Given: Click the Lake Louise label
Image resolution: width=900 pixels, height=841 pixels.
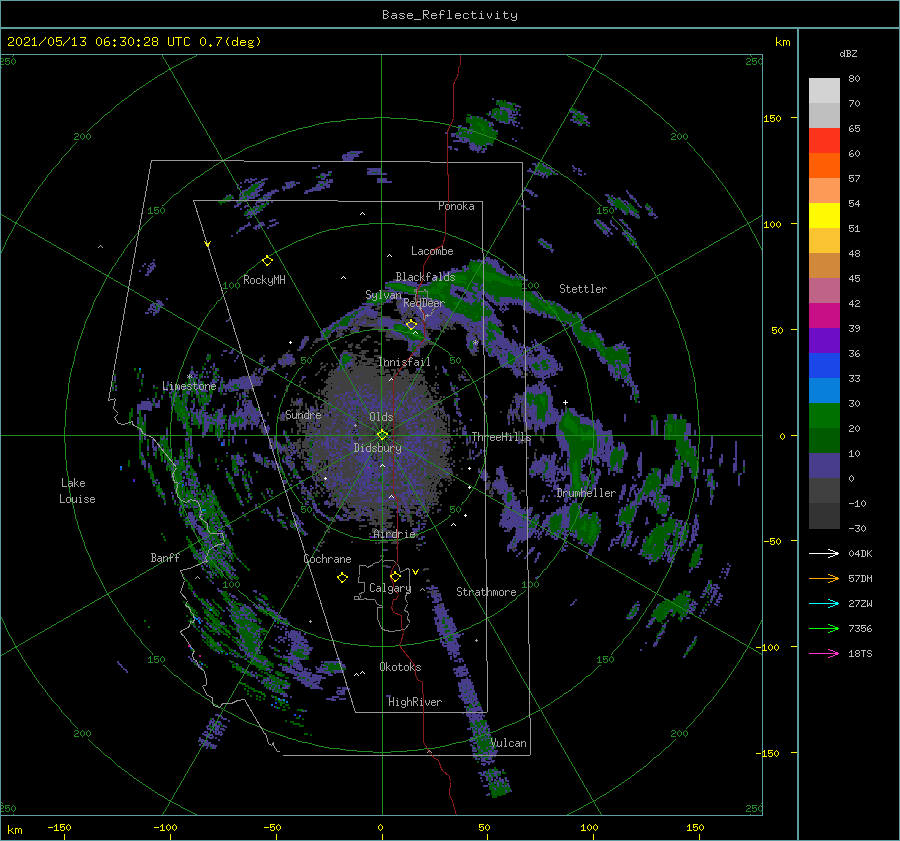Looking at the screenshot, I should (77, 491).
